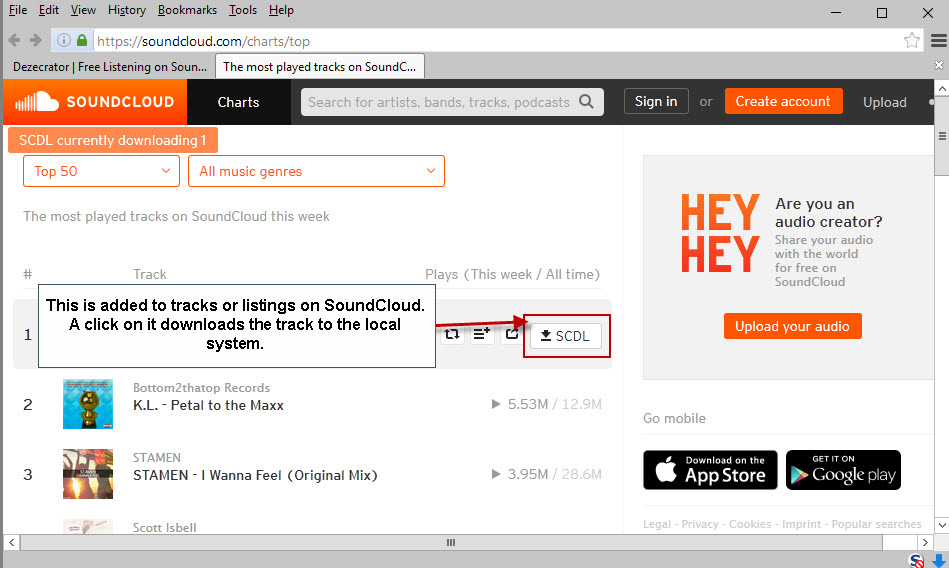This screenshot has width=949, height=568.
Task: Click the URL address bar
Action: click(496, 41)
